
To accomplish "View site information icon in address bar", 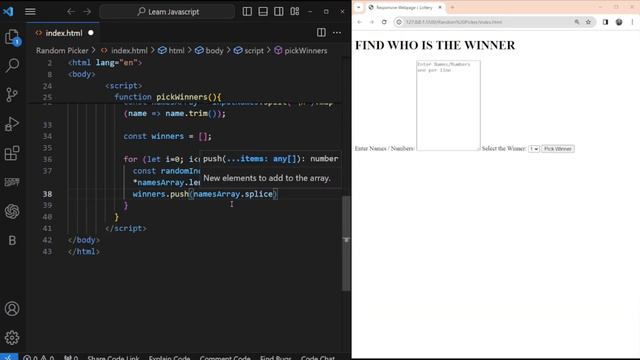I will tap(399, 22).
